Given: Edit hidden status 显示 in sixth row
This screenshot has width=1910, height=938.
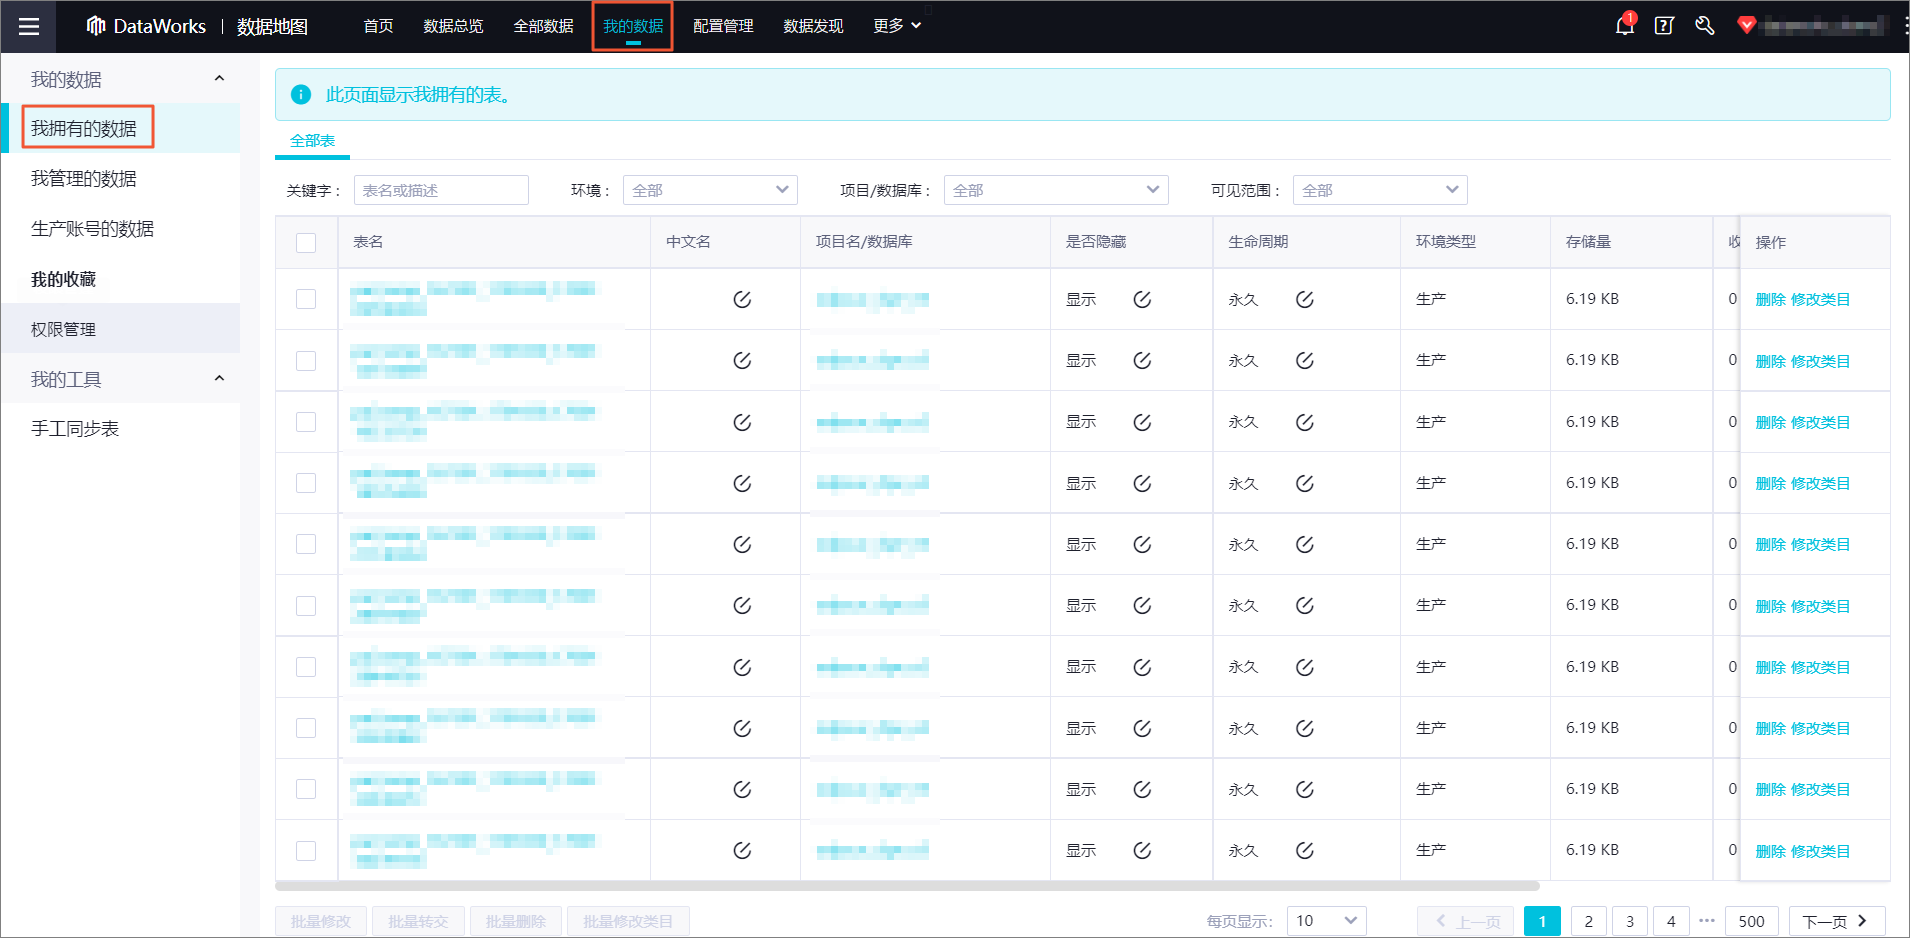Looking at the screenshot, I should 1142,605.
